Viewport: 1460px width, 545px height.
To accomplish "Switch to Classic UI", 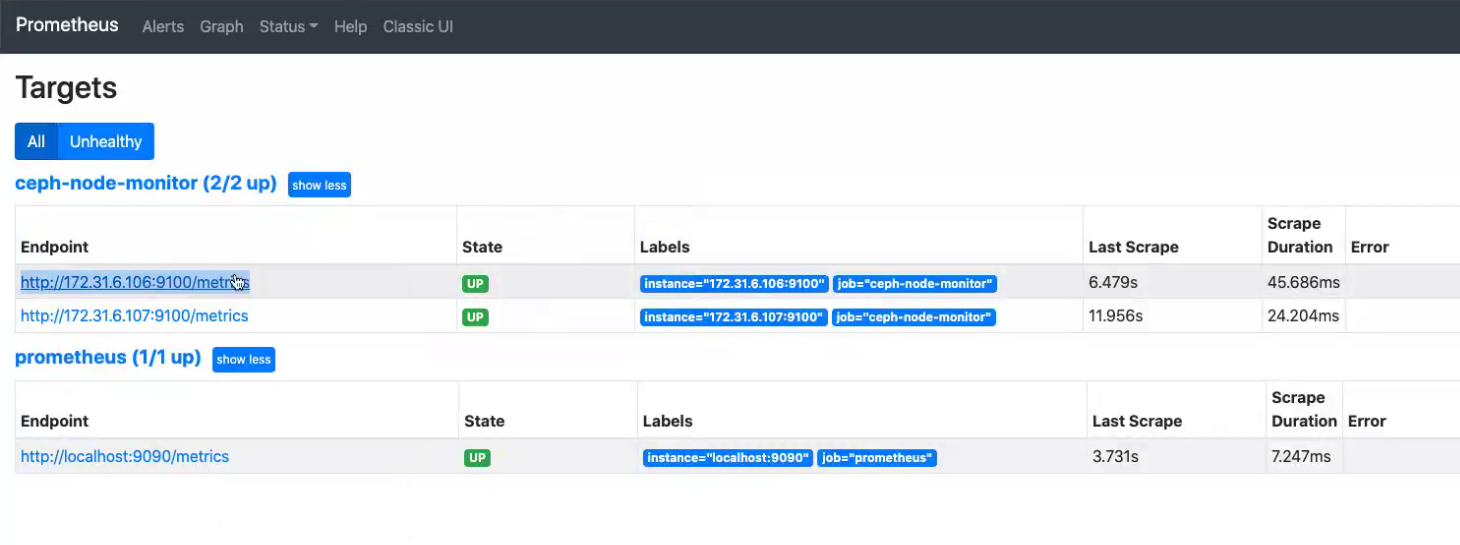I will tap(418, 26).
